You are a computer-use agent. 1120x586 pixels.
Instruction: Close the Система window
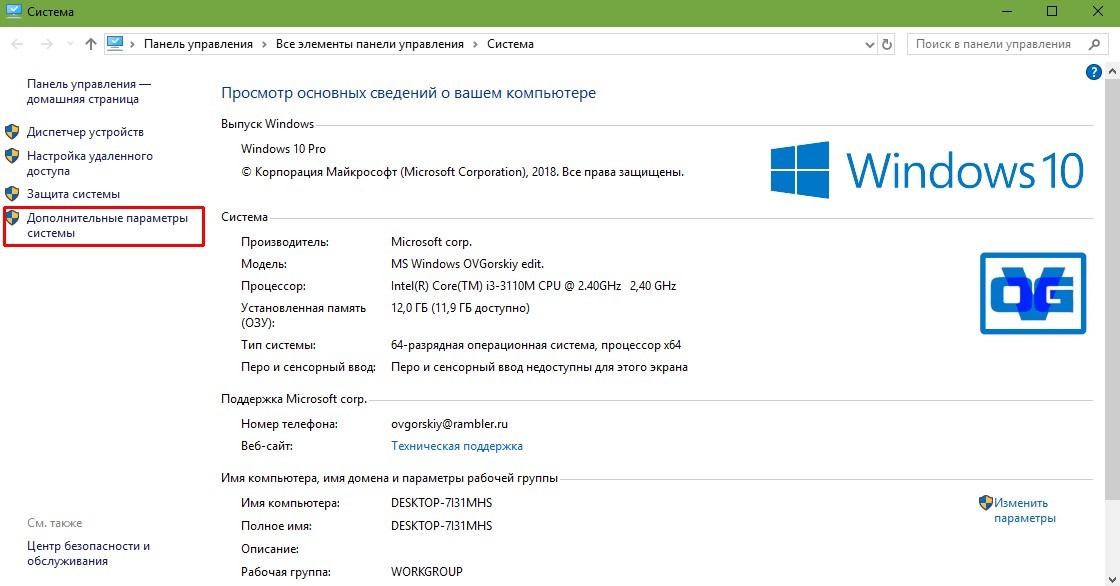(x=1098, y=11)
